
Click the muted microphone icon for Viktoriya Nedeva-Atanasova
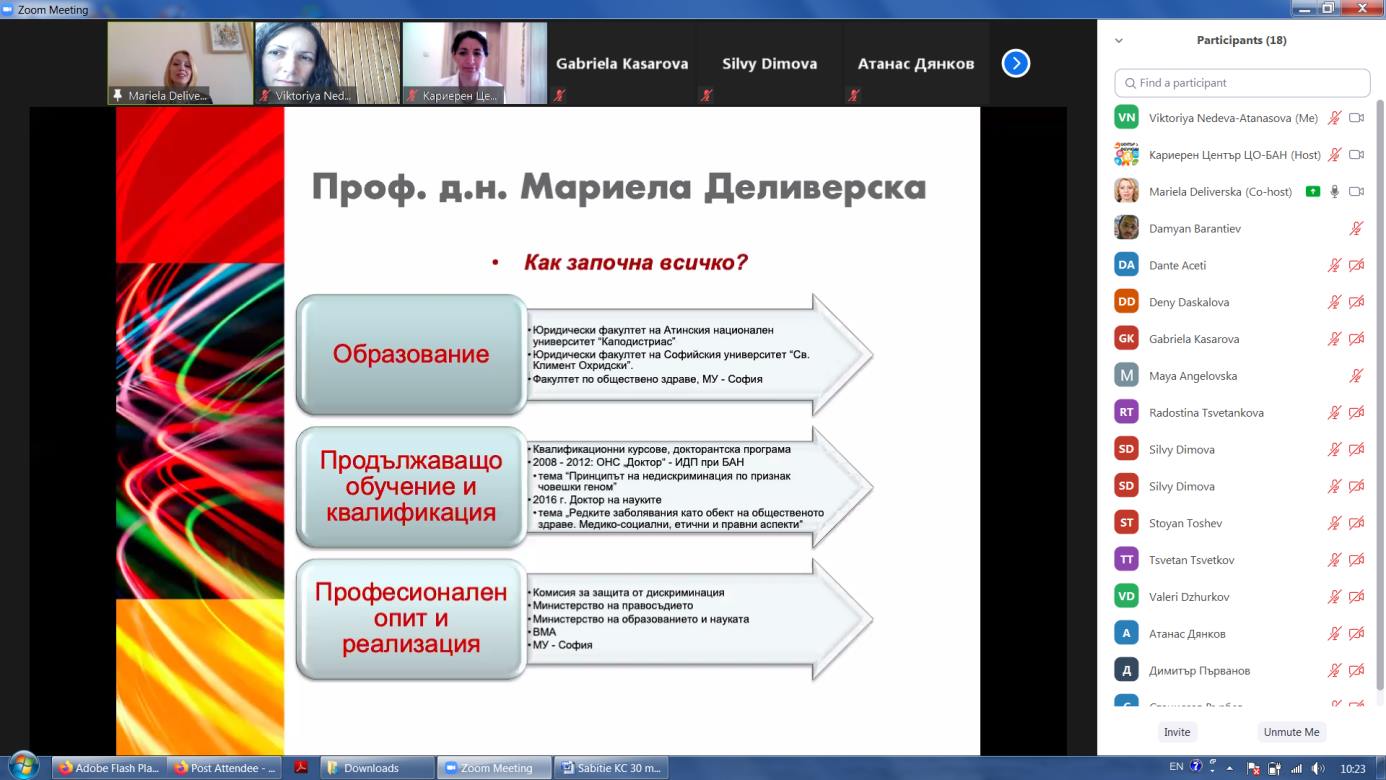1334,118
